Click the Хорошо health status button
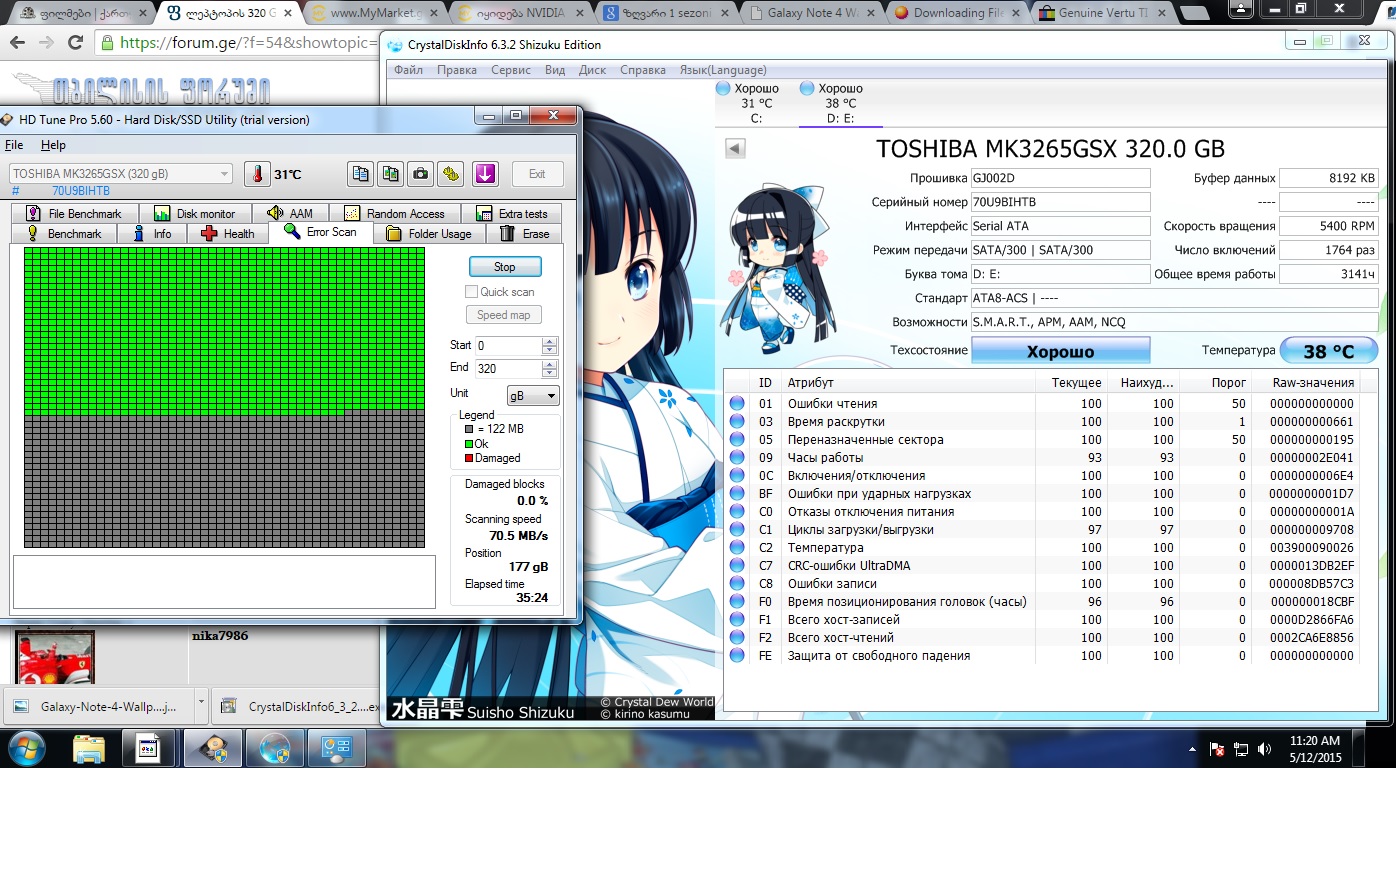Screen dimensions: 1396x872 1061,351
